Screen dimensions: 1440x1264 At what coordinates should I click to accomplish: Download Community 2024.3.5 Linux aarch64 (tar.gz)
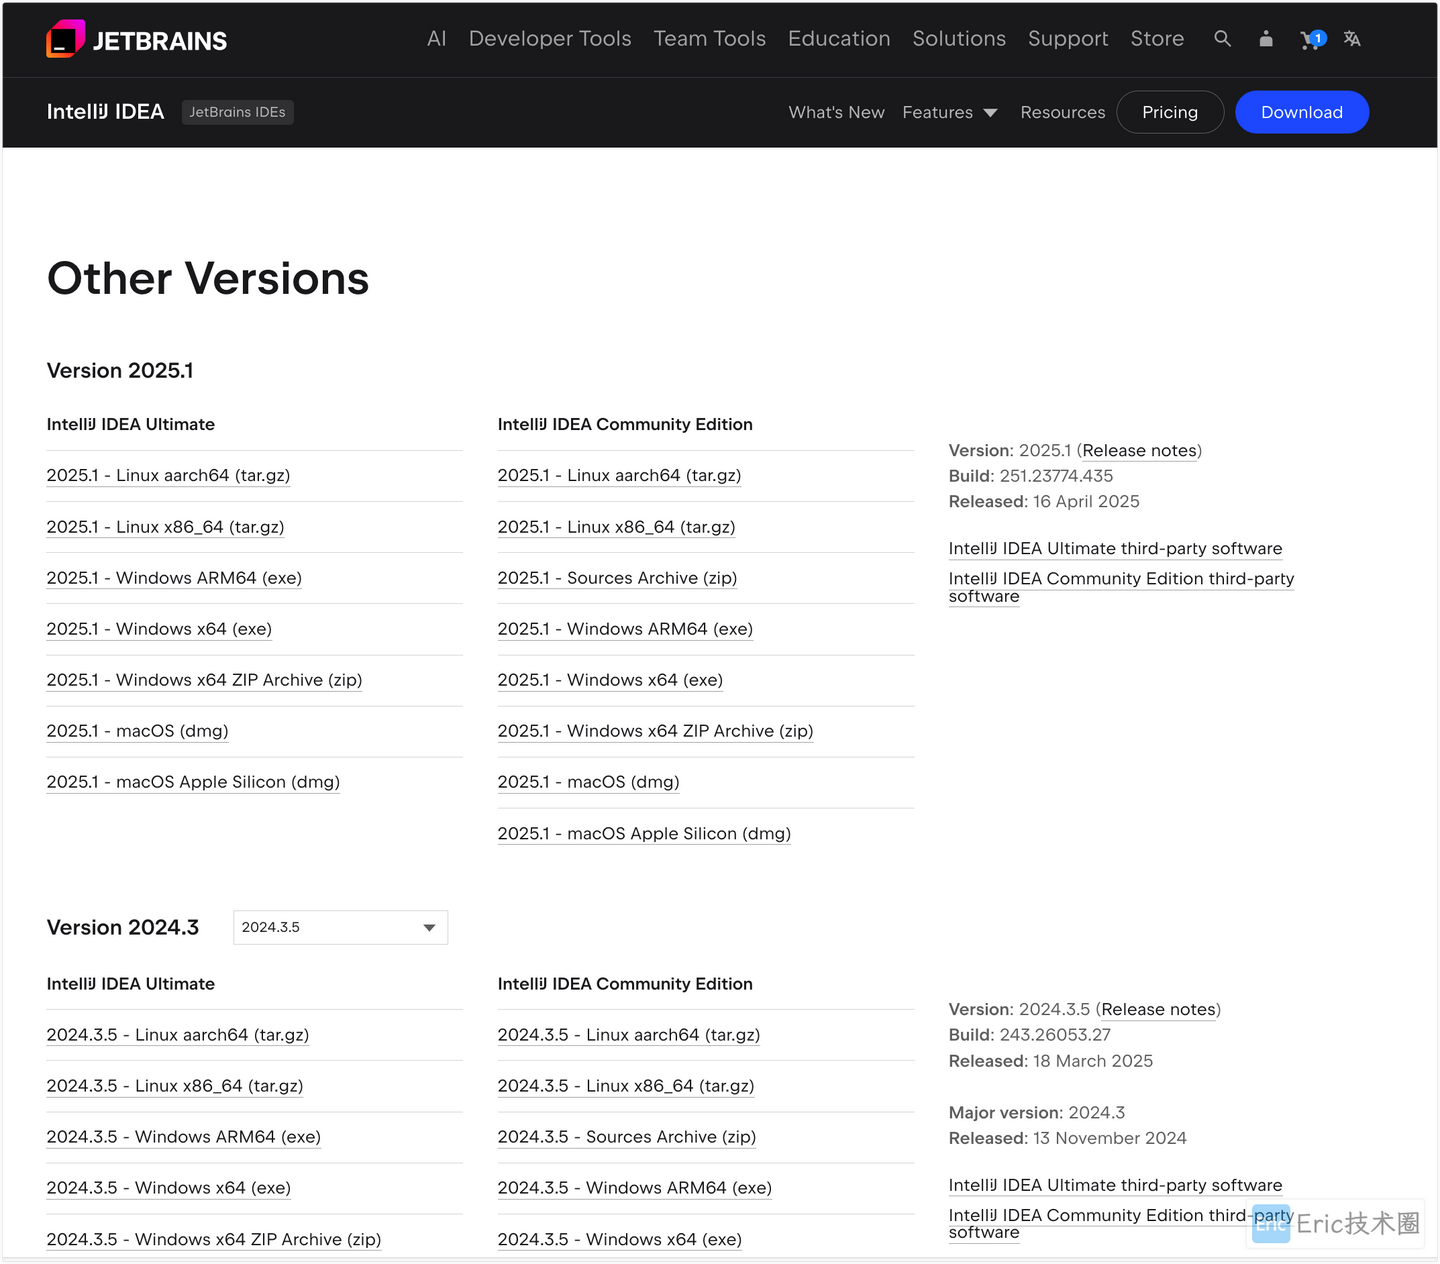(x=628, y=1035)
